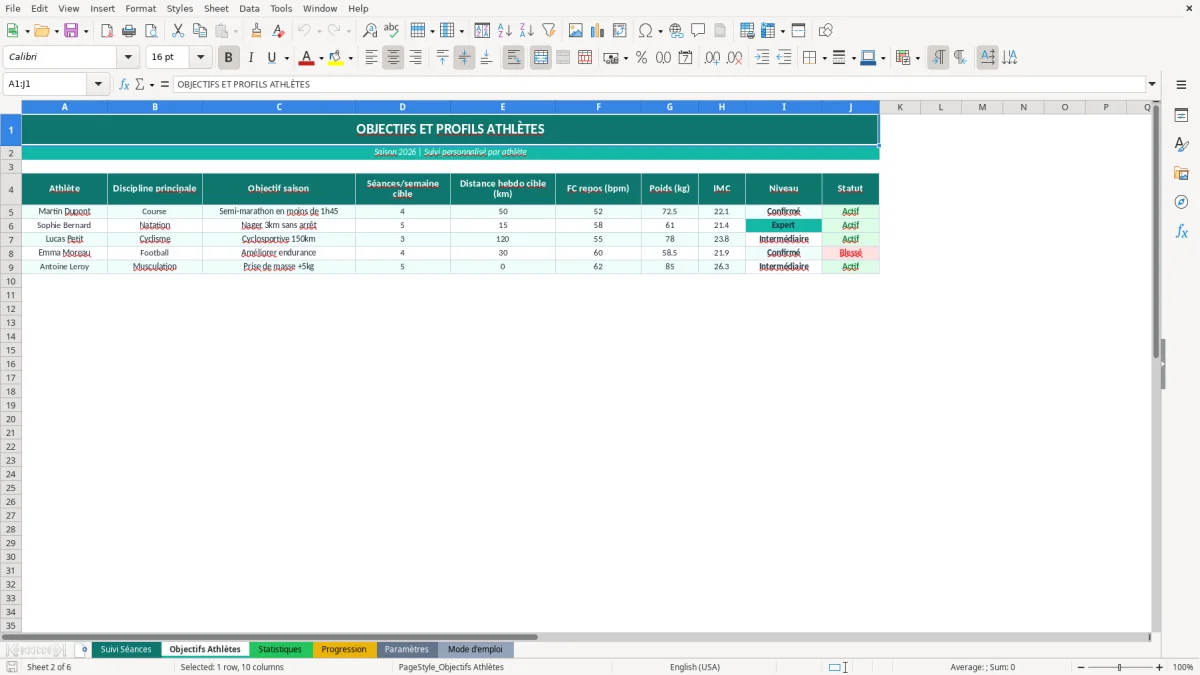The height and width of the screenshot is (675, 1200).
Task: Format as Date icon
Action: [x=686, y=58]
